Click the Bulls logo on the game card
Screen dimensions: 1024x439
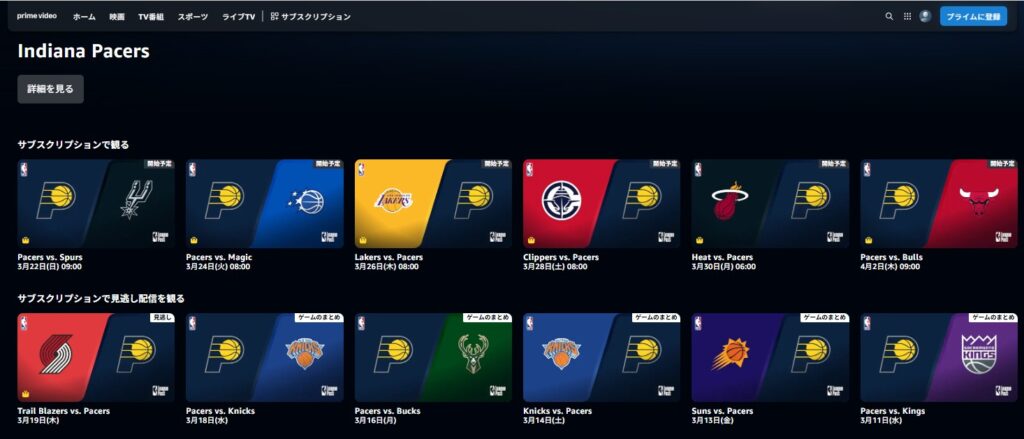pyautogui.click(x=975, y=201)
